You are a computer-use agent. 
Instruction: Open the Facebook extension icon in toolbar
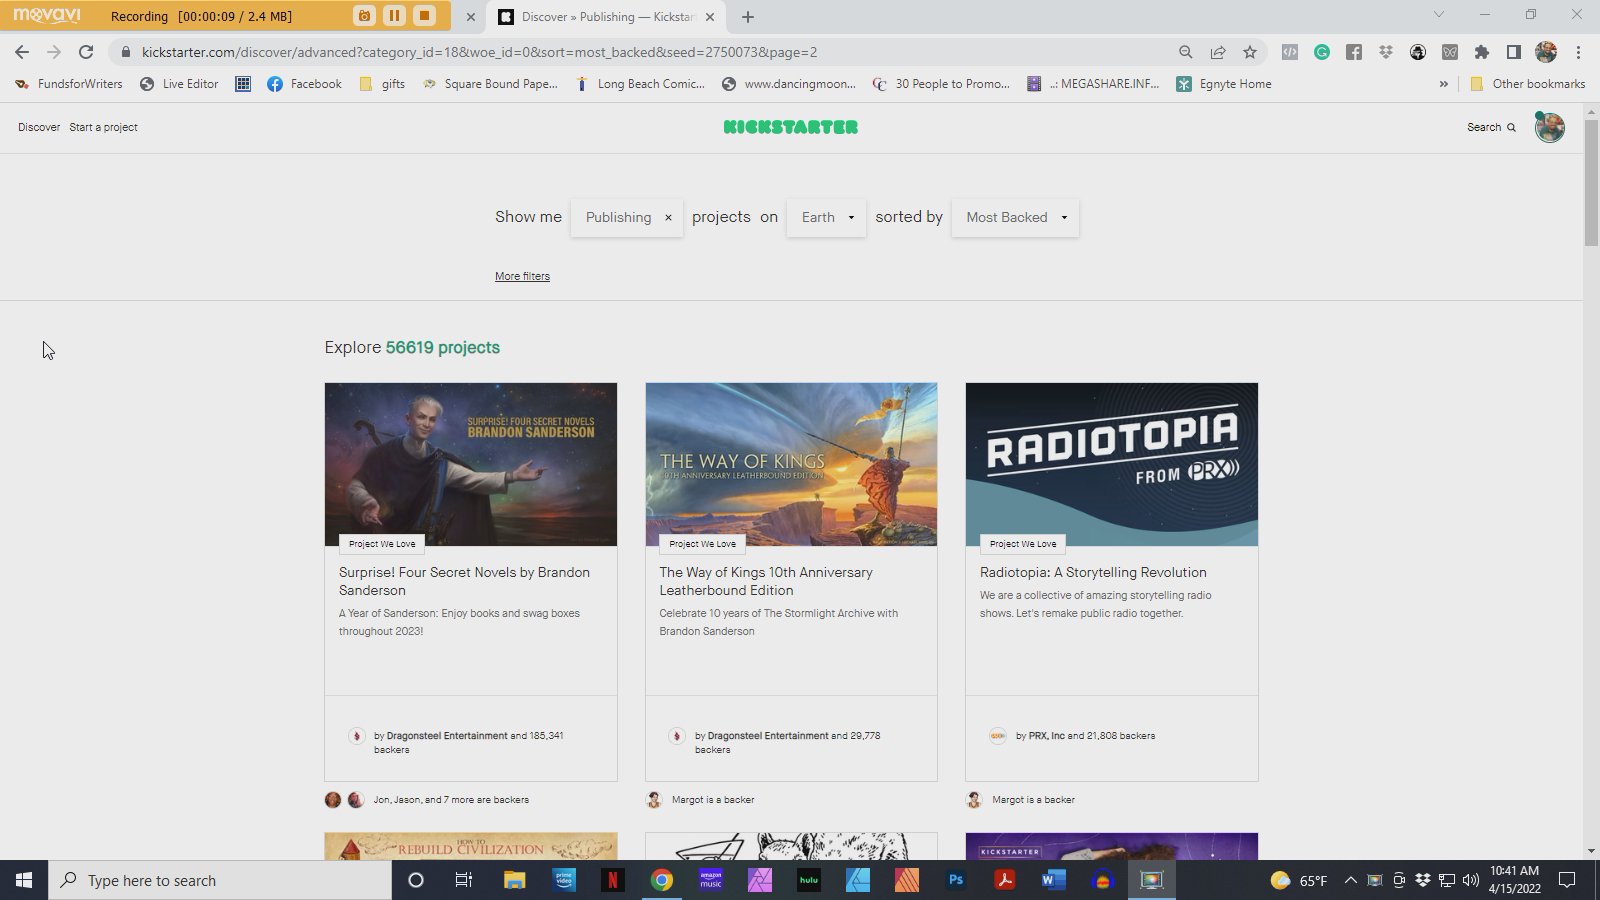click(1354, 52)
